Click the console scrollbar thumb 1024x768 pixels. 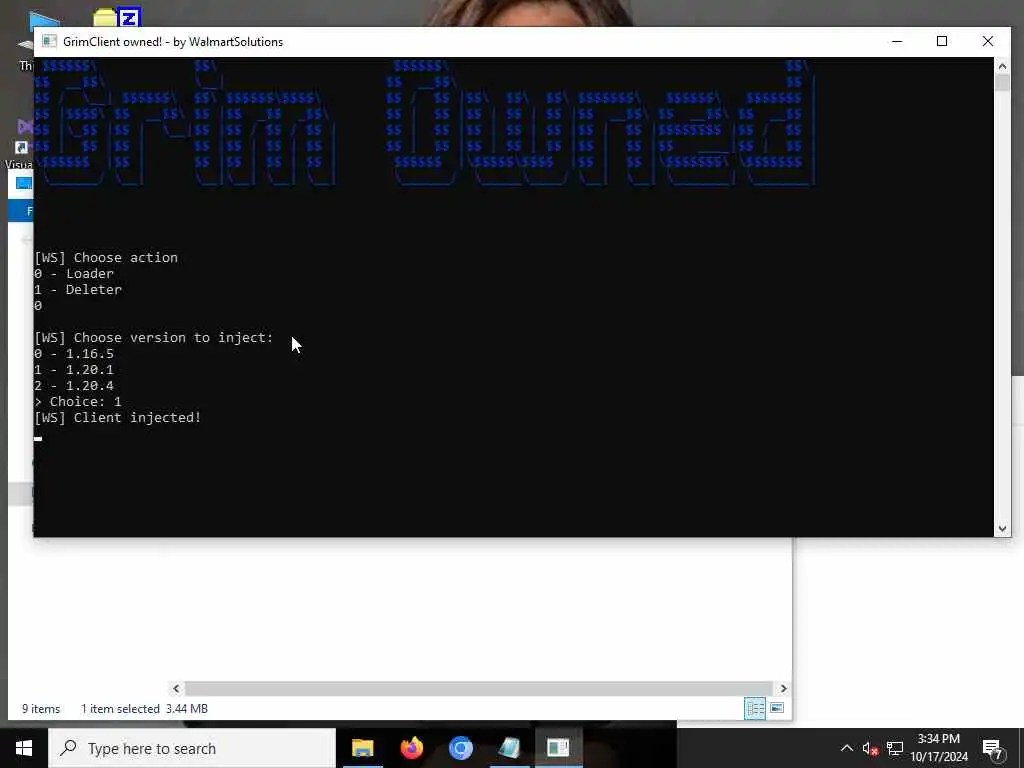coord(1002,83)
